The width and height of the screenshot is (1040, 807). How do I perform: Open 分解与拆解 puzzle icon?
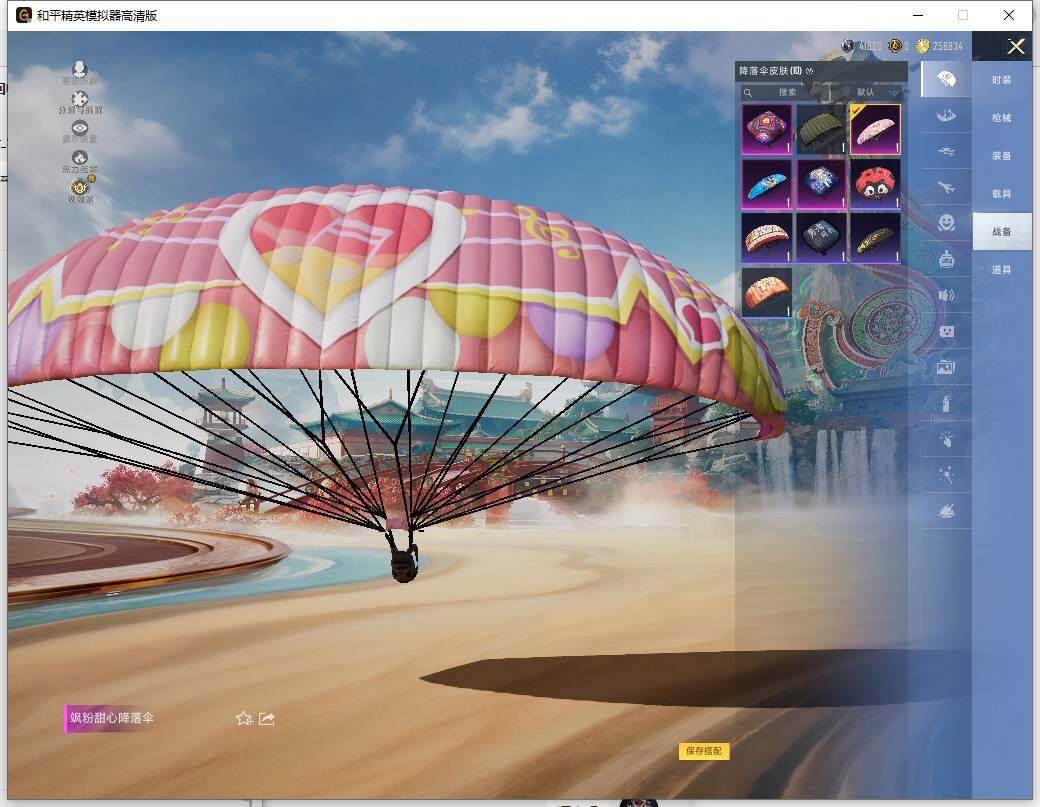point(80,99)
